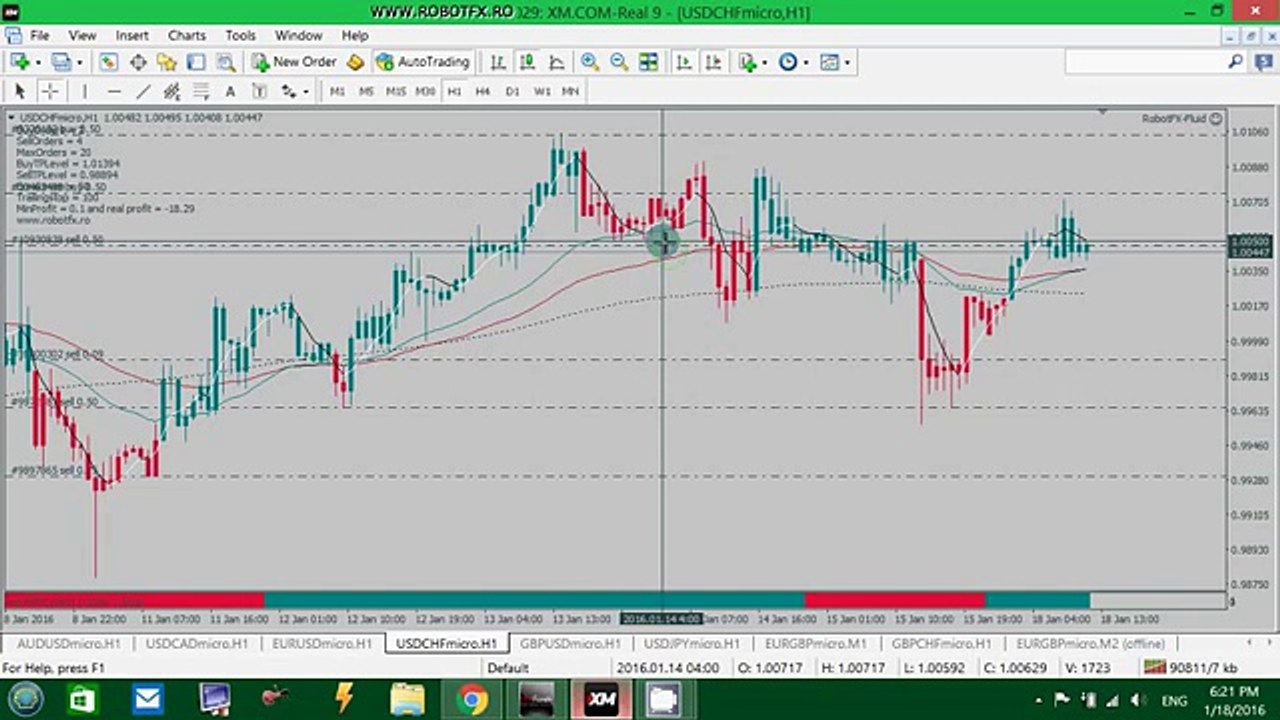Select the Horizontal Line drawing tool

click(x=113, y=91)
